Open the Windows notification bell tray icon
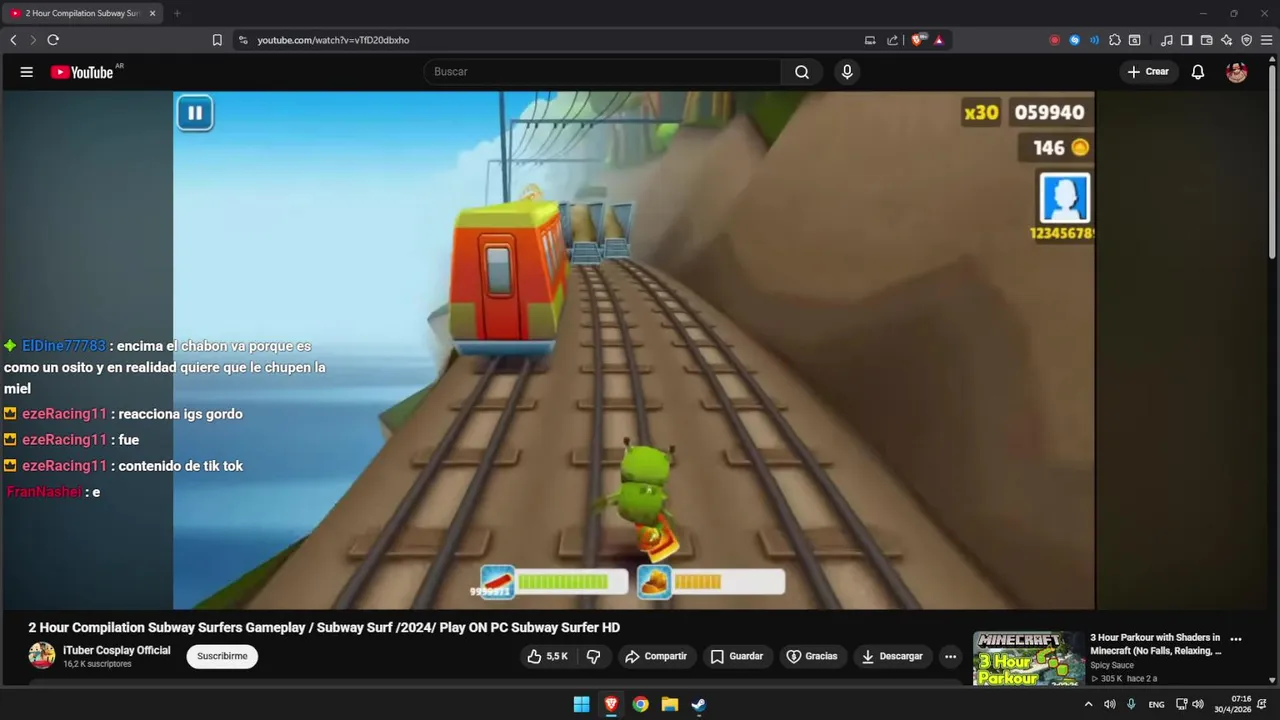1280x720 pixels. tap(1263, 704)
